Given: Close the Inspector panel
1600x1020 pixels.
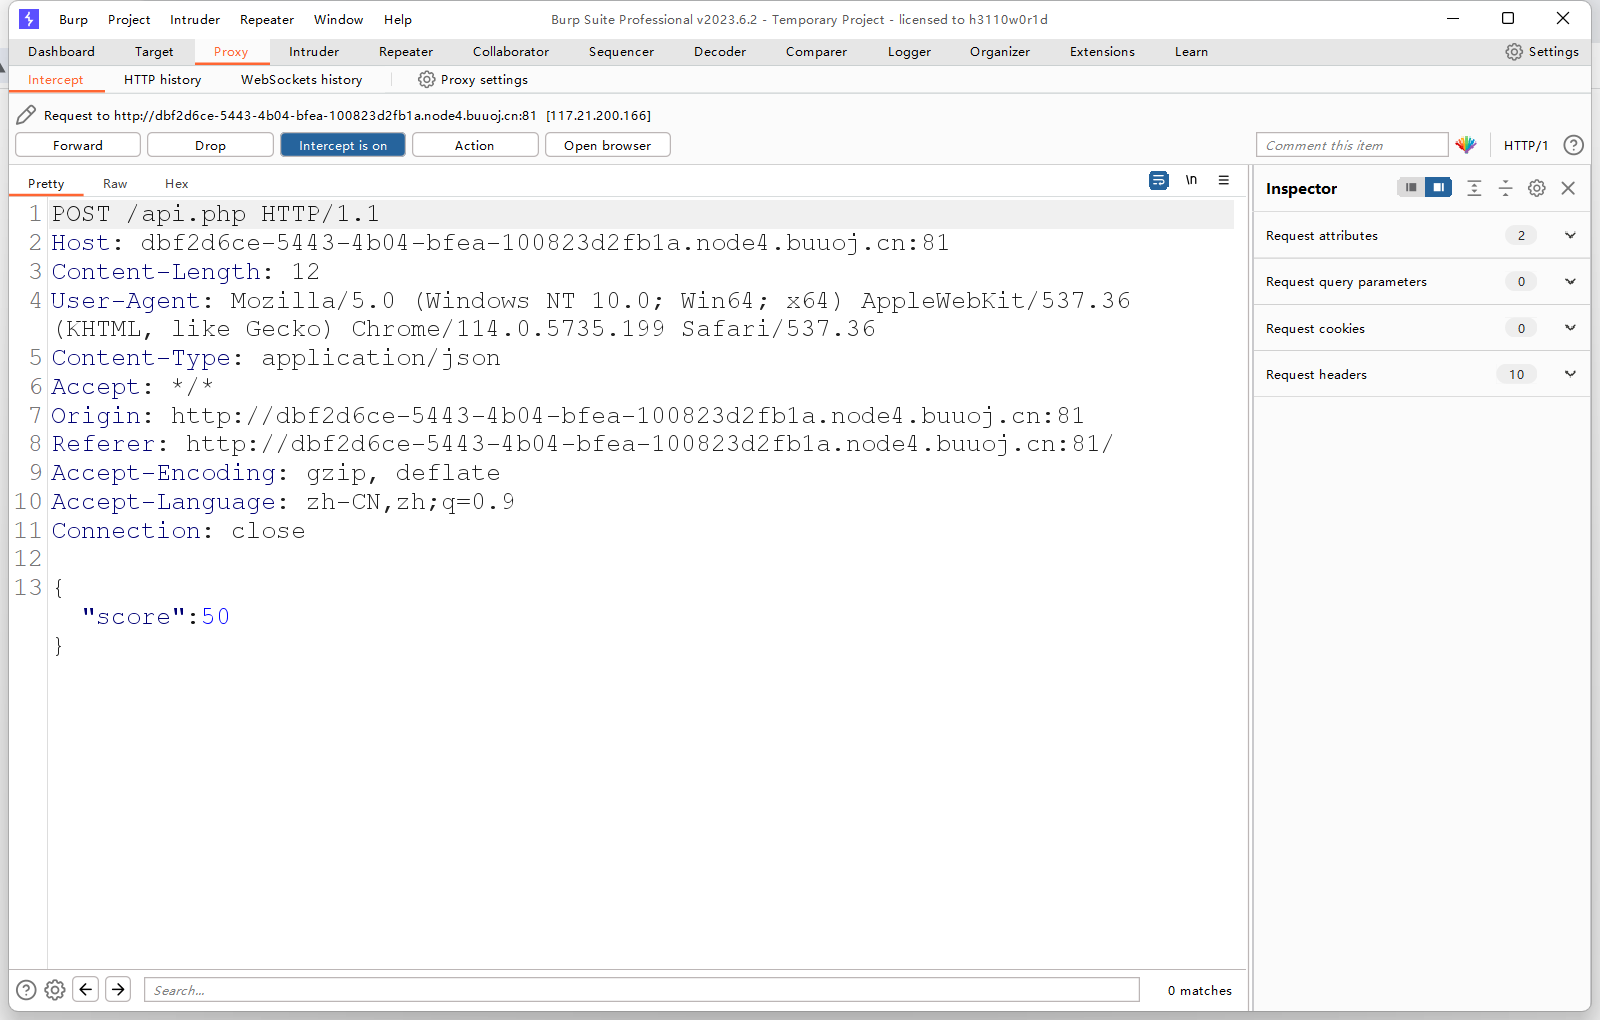Looking at the screenshot, I should tap(1568, 188).
